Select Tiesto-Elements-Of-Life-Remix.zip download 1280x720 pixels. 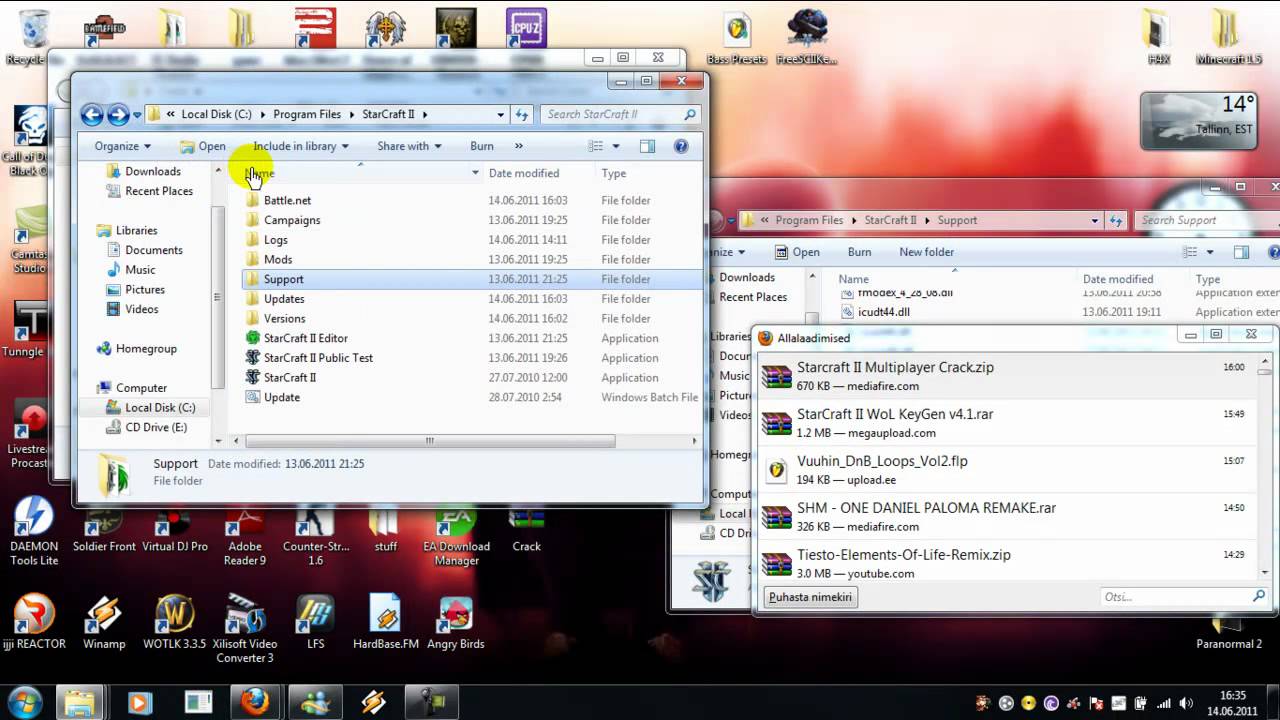(1007, 562)
